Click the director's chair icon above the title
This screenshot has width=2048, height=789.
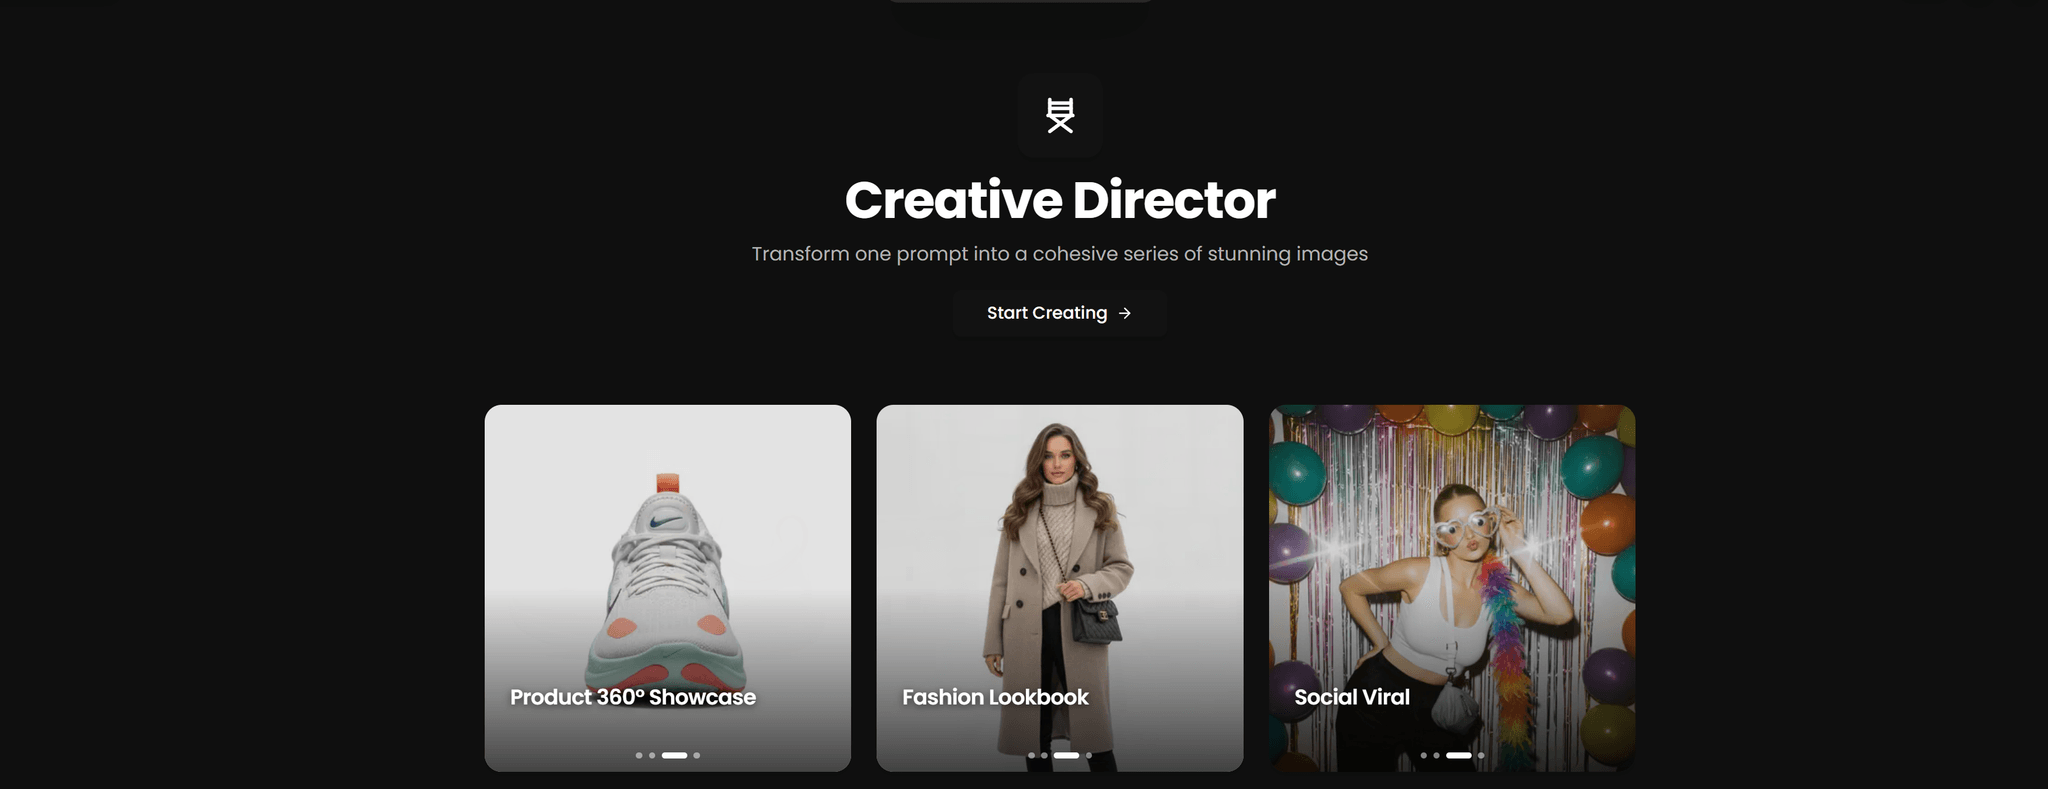(1060, 115)
